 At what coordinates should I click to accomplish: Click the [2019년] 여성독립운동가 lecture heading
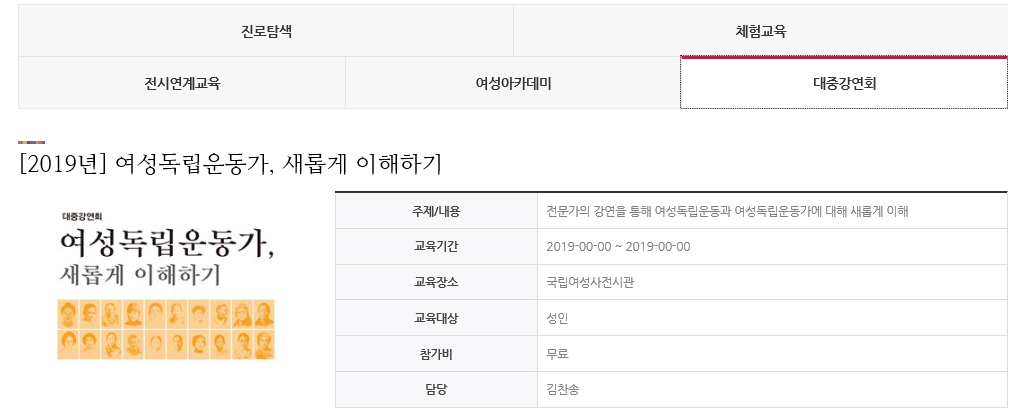230,163
